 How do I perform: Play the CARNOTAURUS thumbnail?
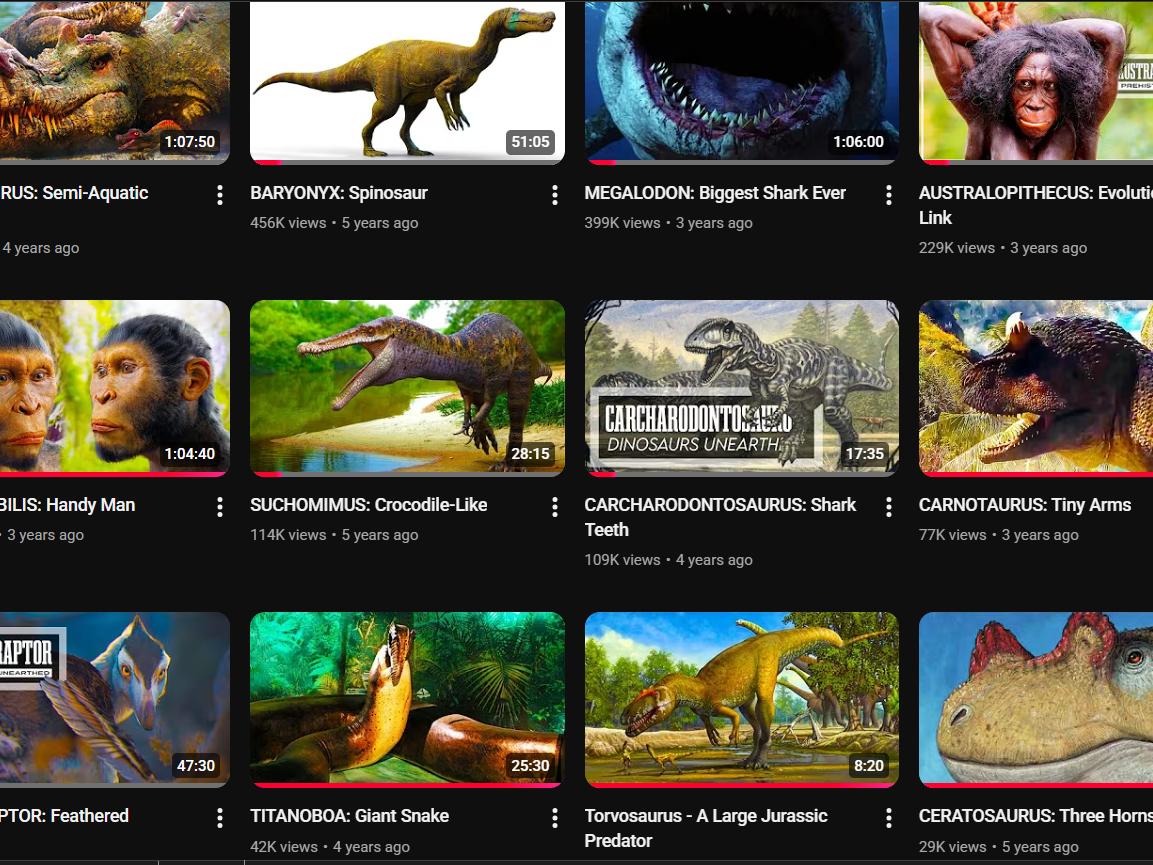click(x=1036, y=388)
